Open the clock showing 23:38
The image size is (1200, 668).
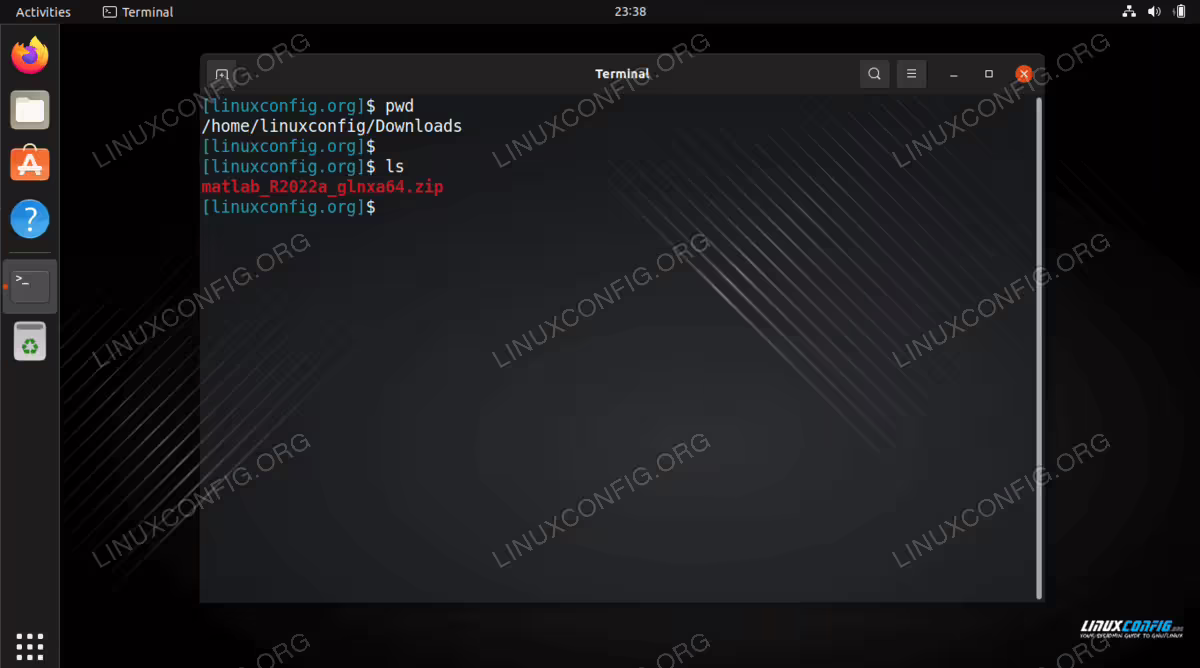pos(630,12)
